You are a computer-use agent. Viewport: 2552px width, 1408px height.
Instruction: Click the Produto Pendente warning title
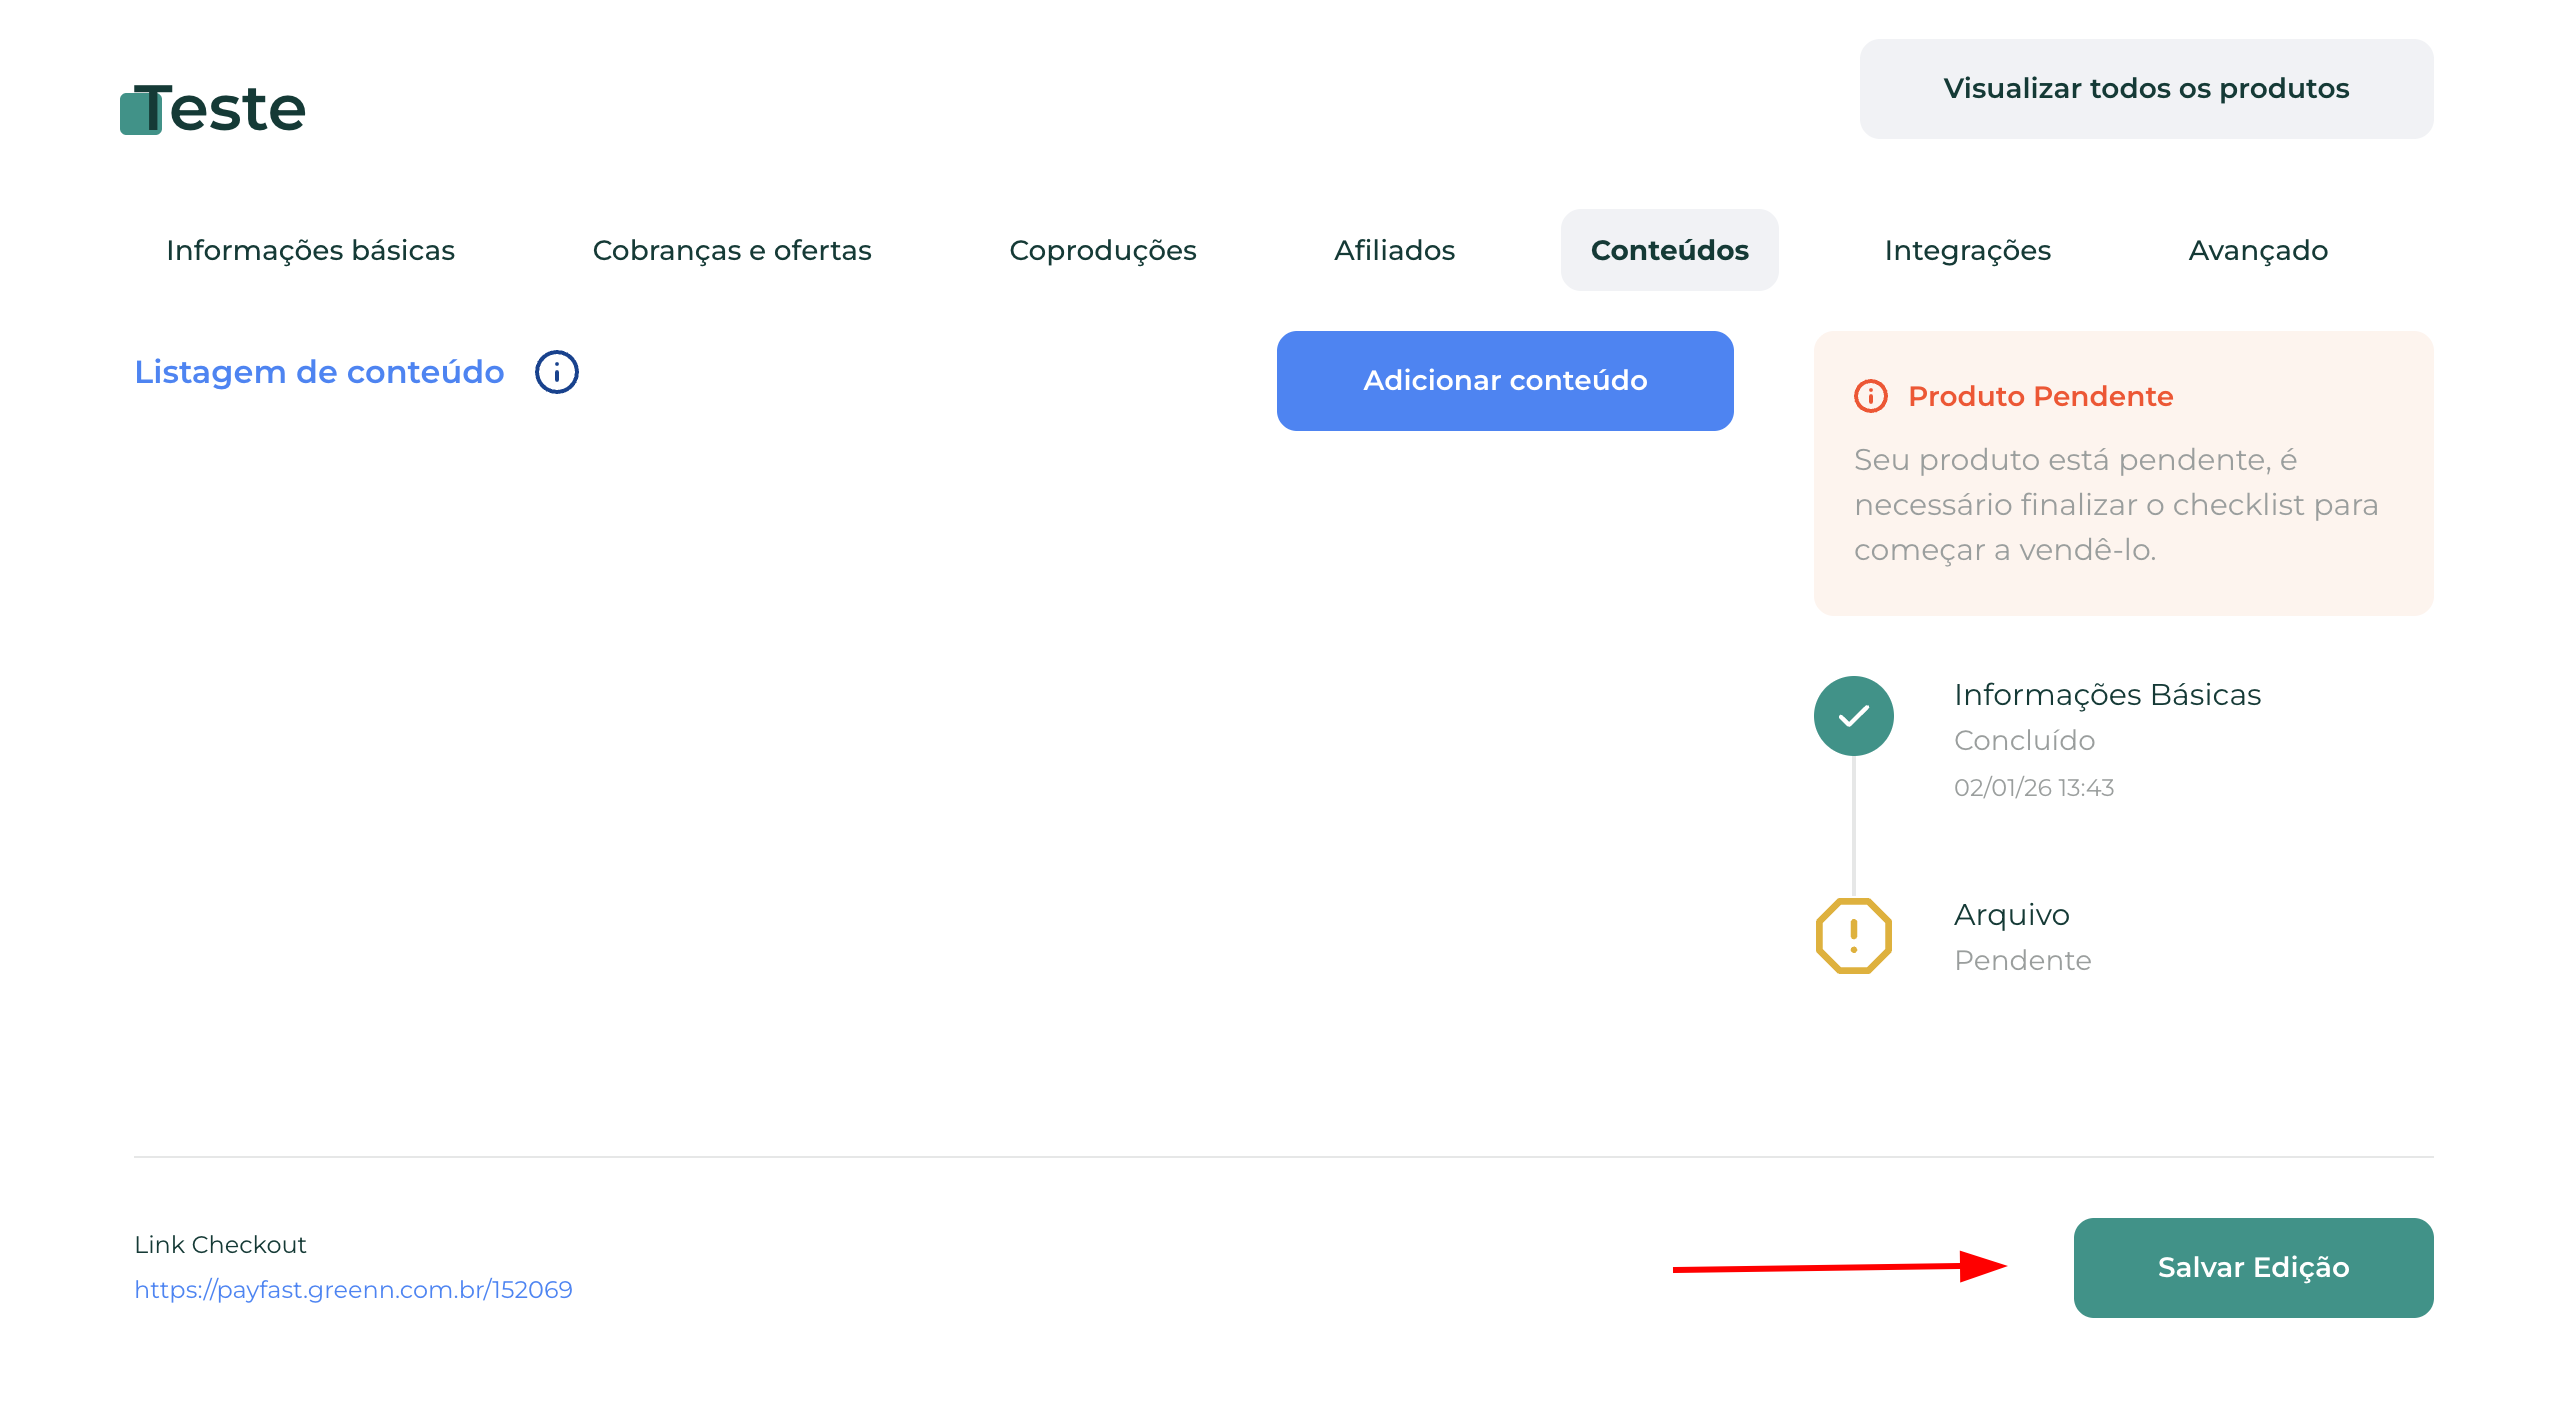coord(2040,396)
